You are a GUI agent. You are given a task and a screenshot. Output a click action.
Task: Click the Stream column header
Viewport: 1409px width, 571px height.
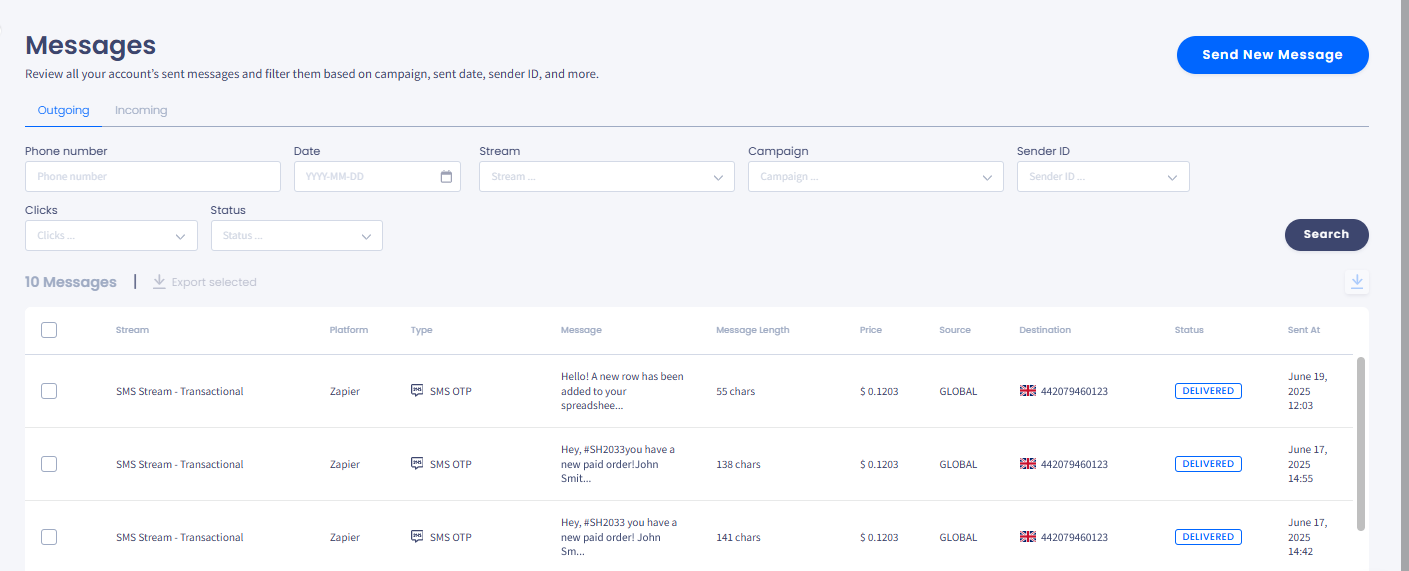(x=132, y=330)
